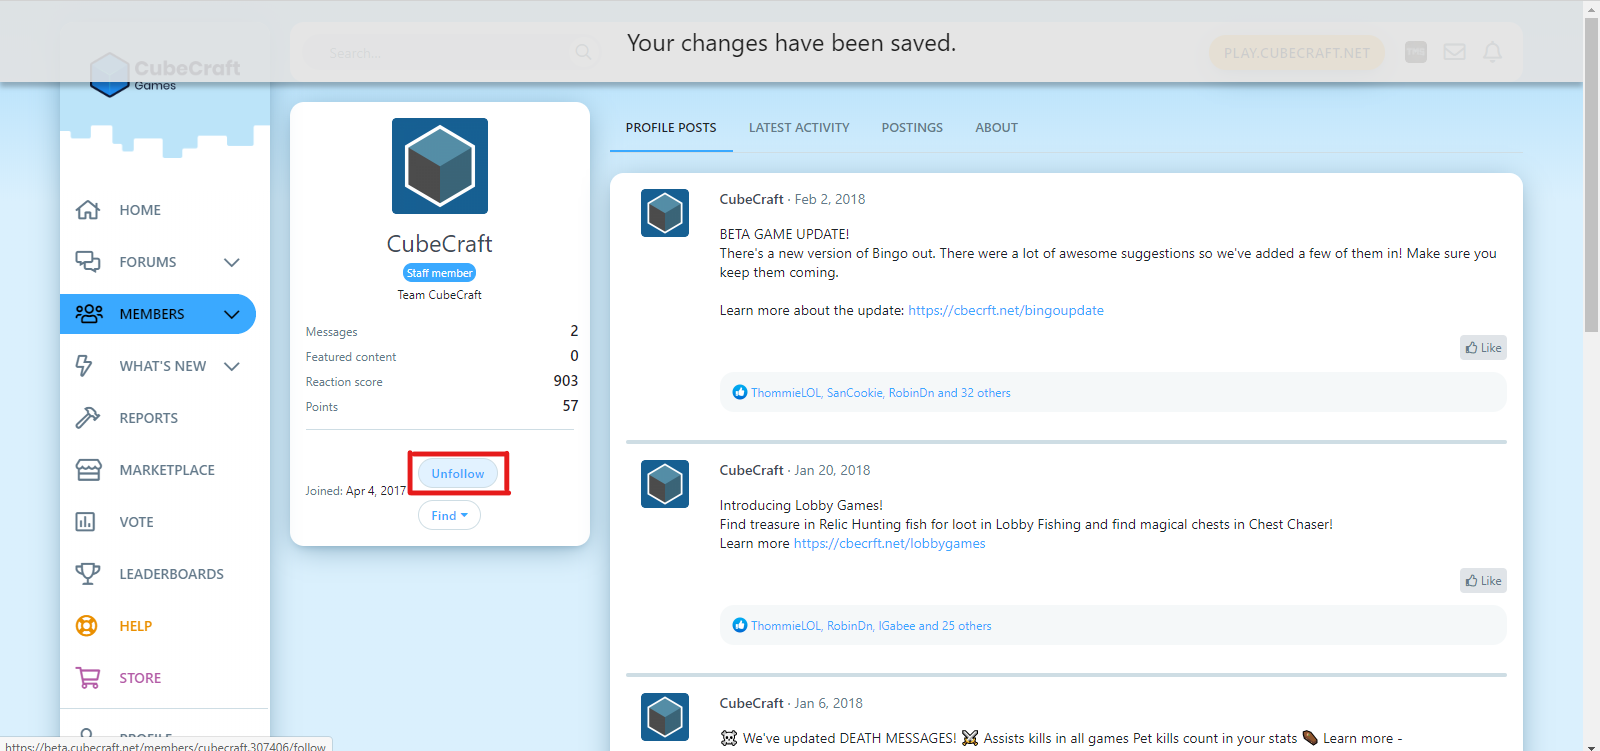Expand the What's New submenu chevron

(232, 366)
